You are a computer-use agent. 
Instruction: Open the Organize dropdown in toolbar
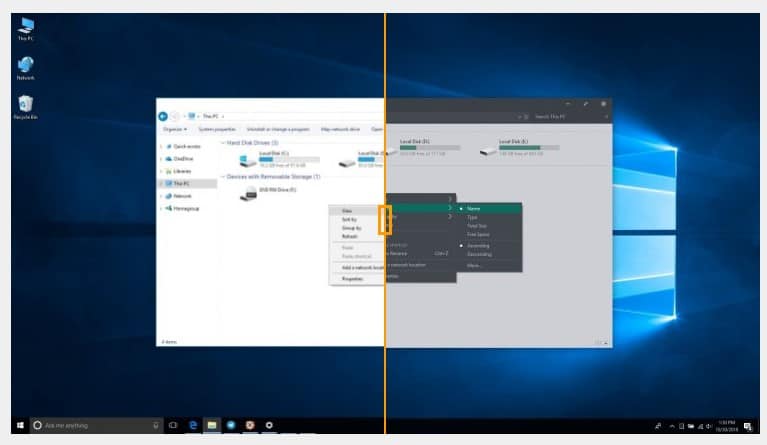(x=174, y=129)
